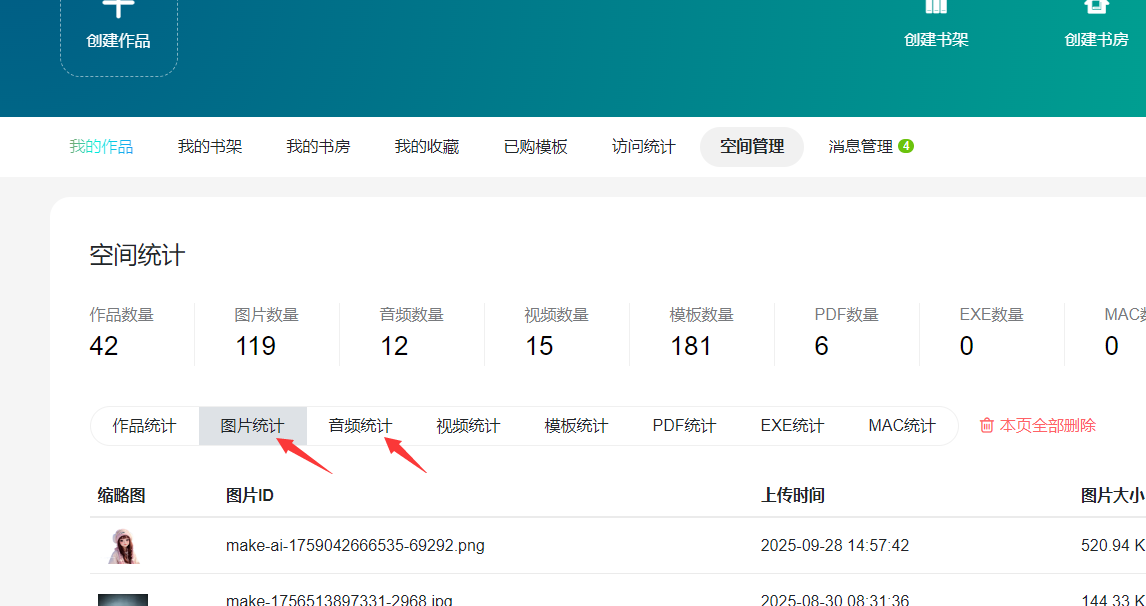The image size is (1146, 606).
Task: Open 我的收藏 favorites tab
Action: click(x=427, y=147)
